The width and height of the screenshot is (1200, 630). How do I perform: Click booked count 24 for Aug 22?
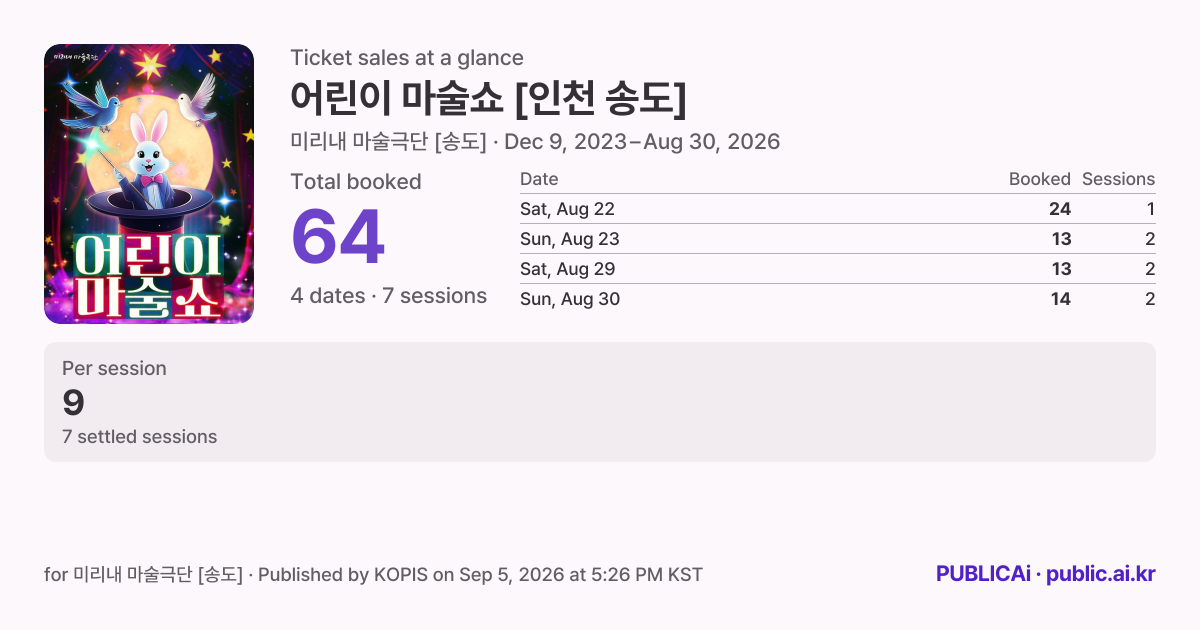1060,209
